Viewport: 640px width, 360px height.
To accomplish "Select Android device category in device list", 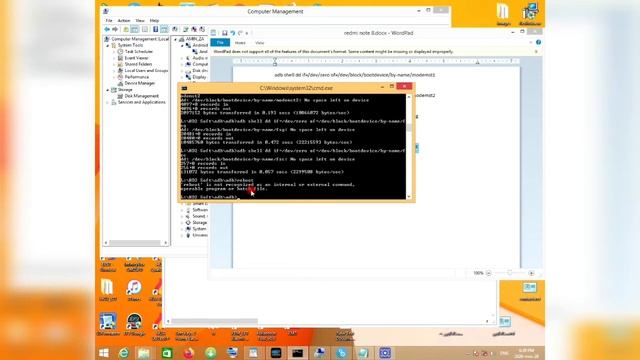I will [x=197, y=45].
